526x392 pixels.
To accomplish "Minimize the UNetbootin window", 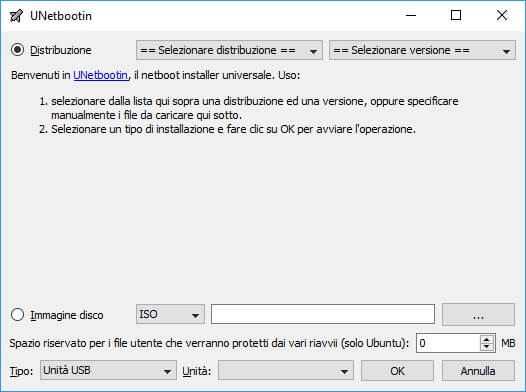I will tap(411, 15).
